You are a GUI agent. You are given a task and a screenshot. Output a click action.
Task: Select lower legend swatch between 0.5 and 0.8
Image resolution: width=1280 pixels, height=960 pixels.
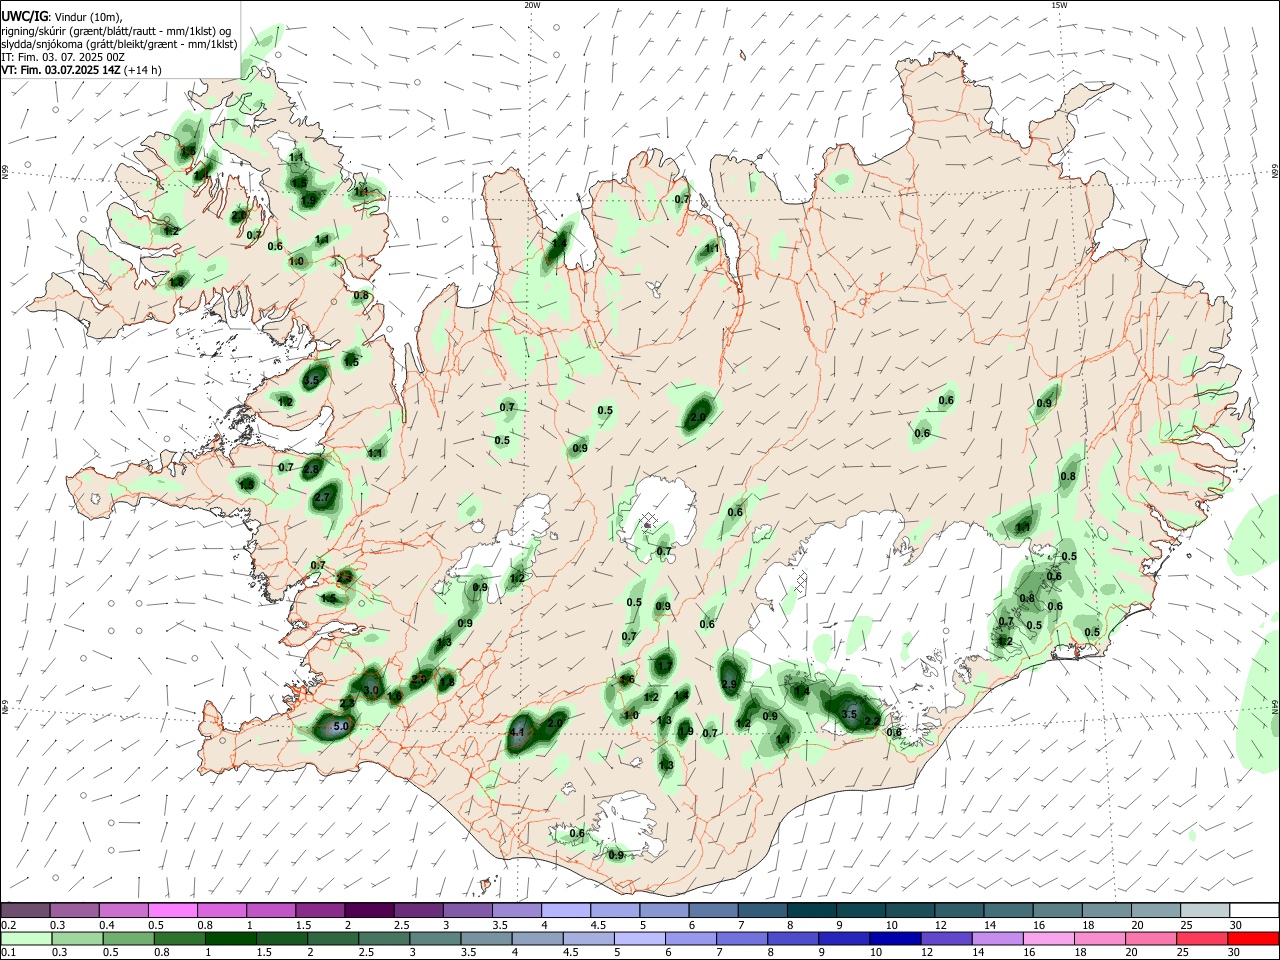(x=127, y=938)
